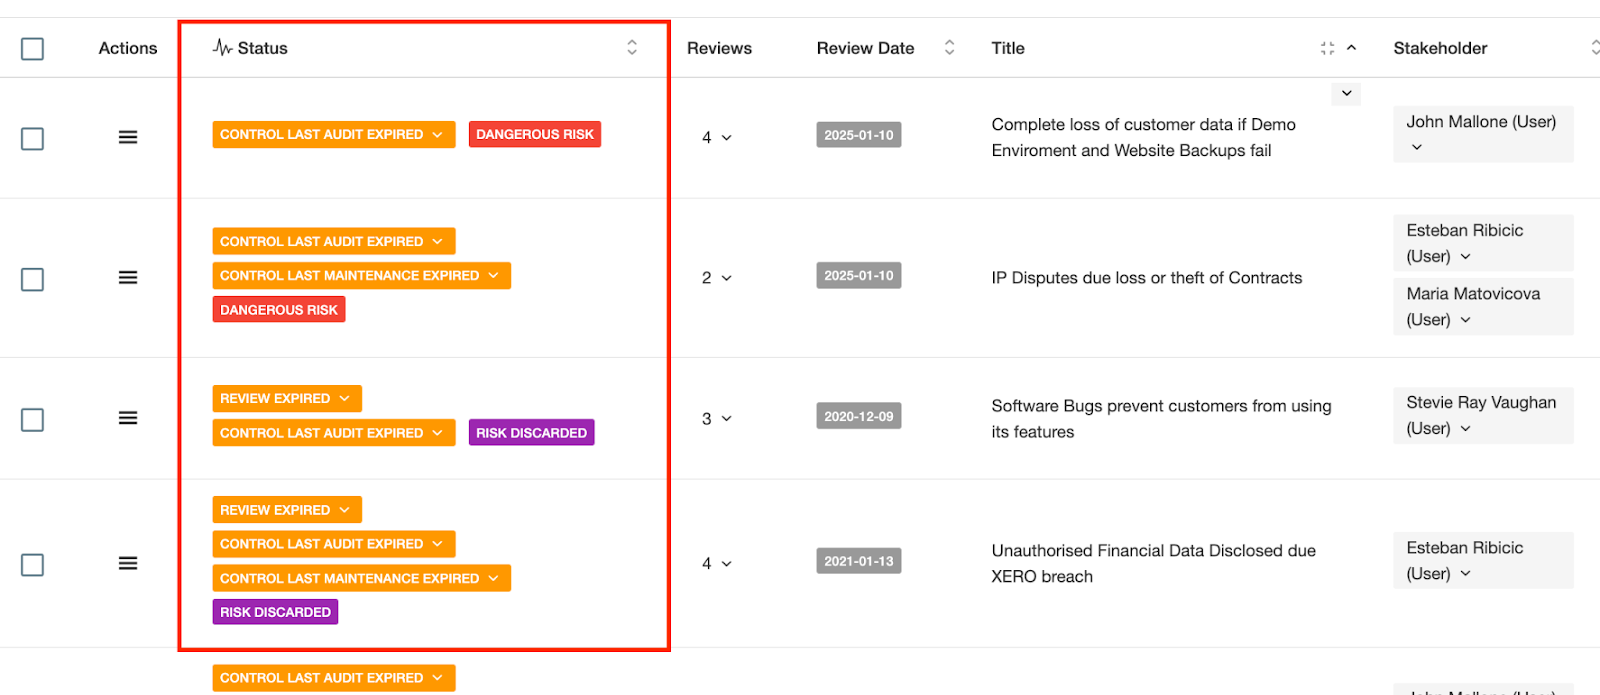Select the checkbox for the Software Bugs row
The height and width of the screenshot is (695, 1600).
tap(32, 419)
